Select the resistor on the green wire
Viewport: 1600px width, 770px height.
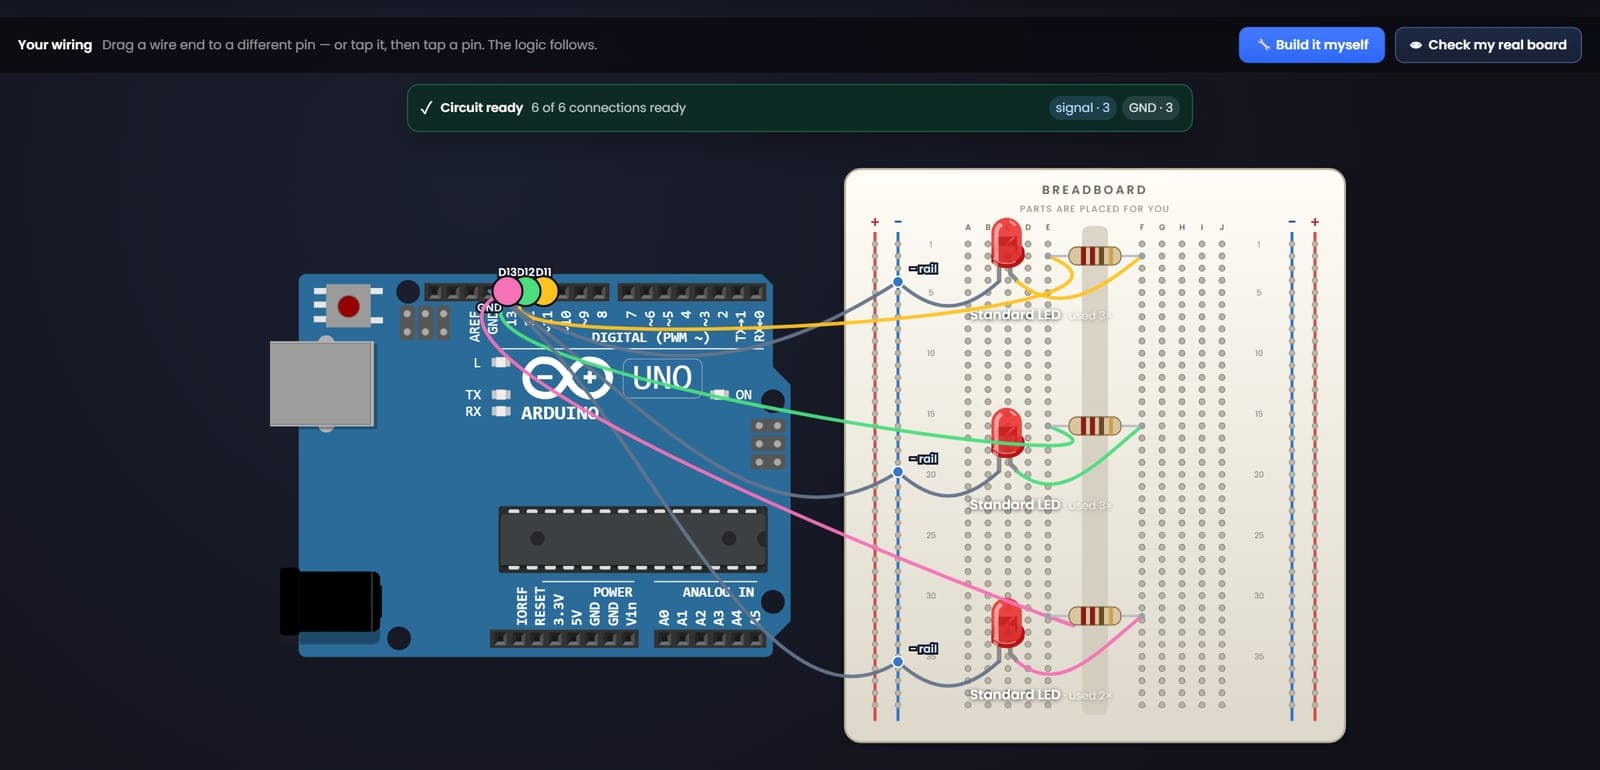pyautogui.click(x=1094, y=426)
